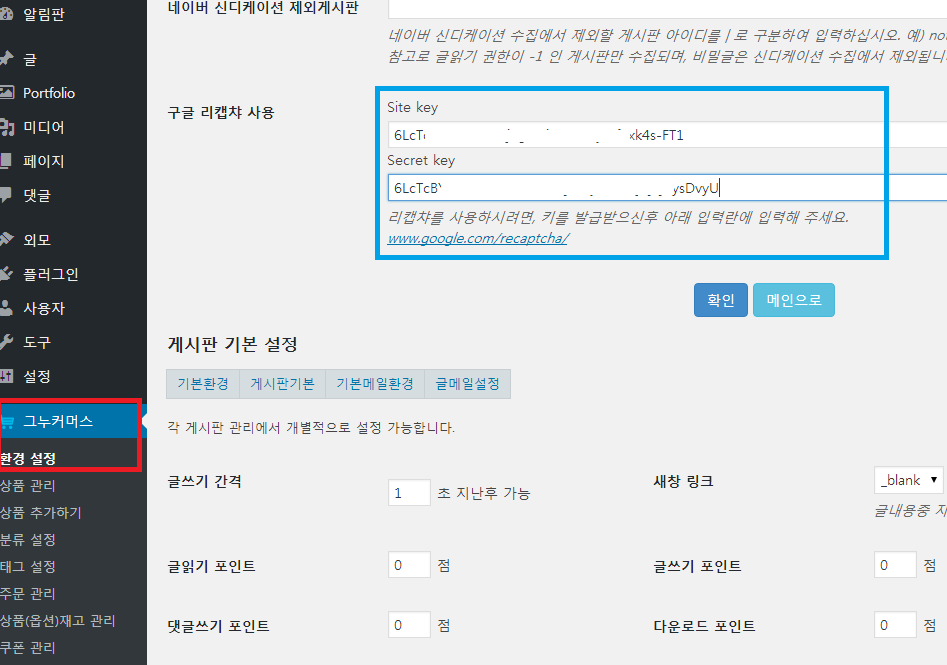
Task: Click the 글쓰기 포인트 input field
Action: point(895,565)
